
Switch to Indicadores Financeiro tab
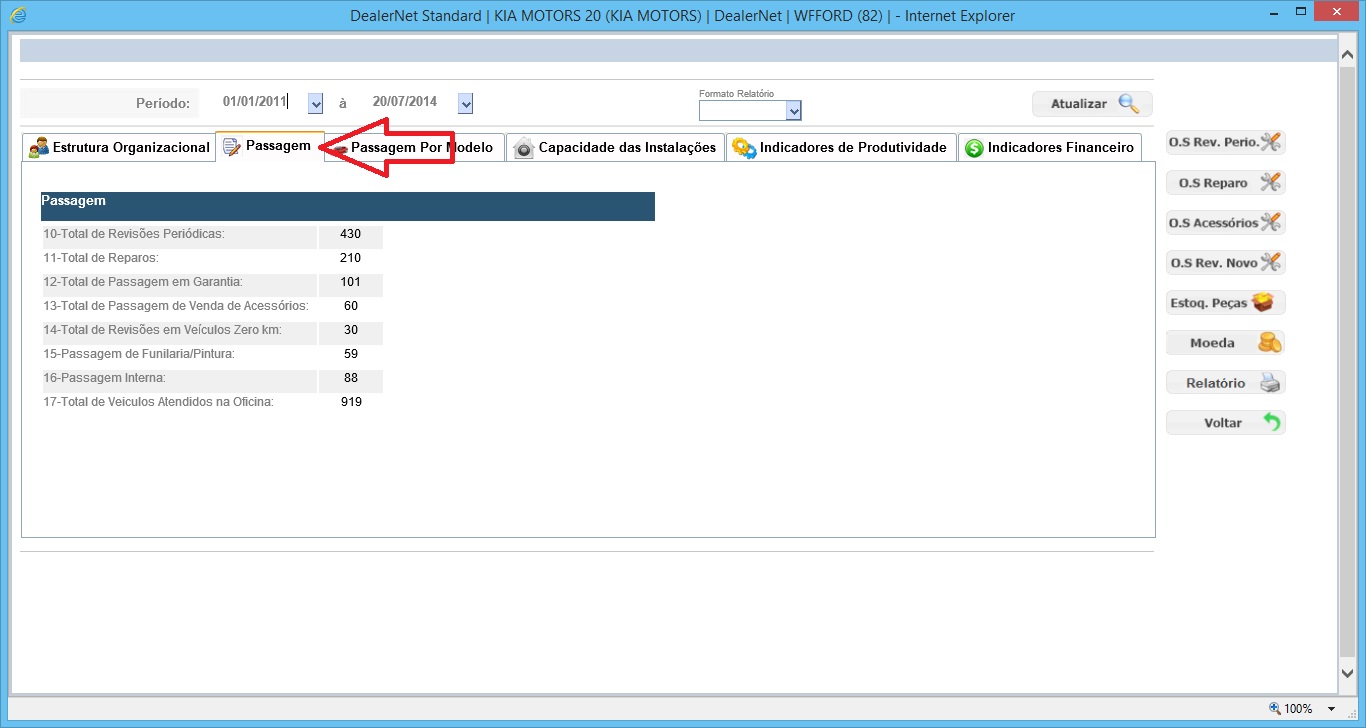(1049, 147)
